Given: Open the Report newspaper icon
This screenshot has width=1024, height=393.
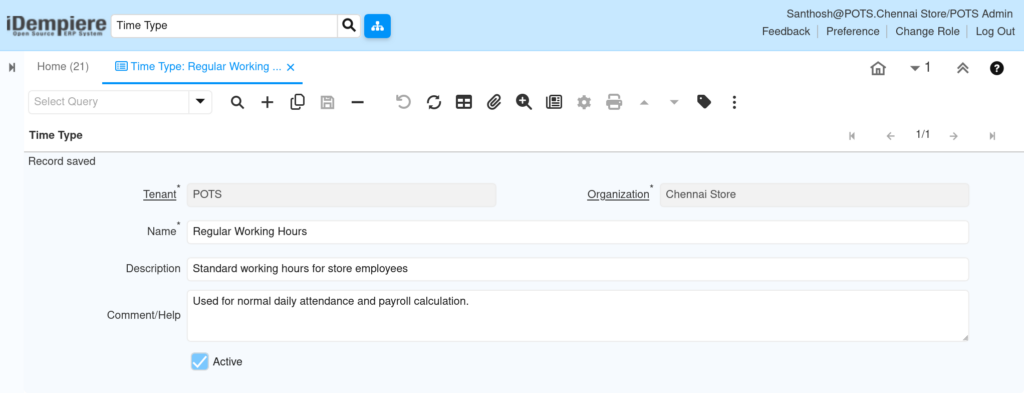Looking at the screenshot, I should point(554,102).
